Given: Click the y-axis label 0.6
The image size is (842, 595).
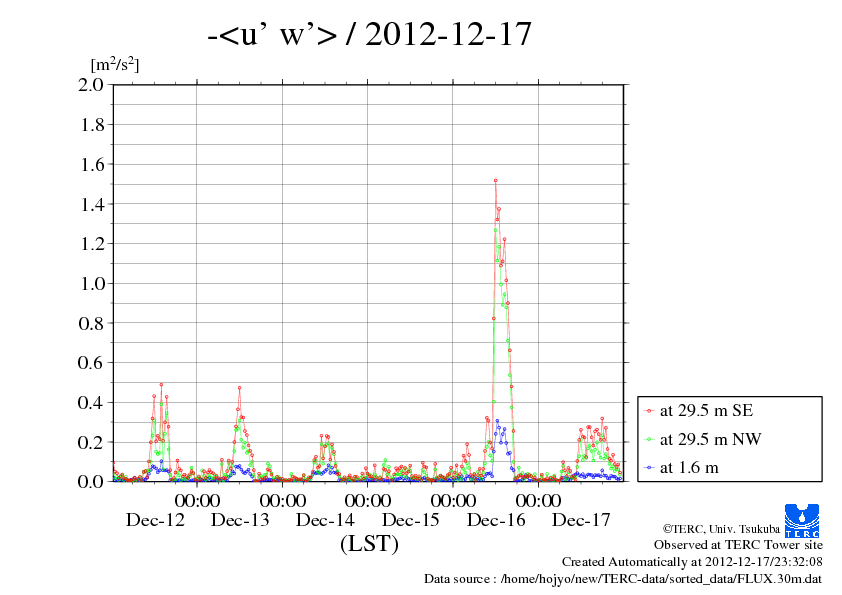Looking at the screenshot, I should click(x=91, y=363).
